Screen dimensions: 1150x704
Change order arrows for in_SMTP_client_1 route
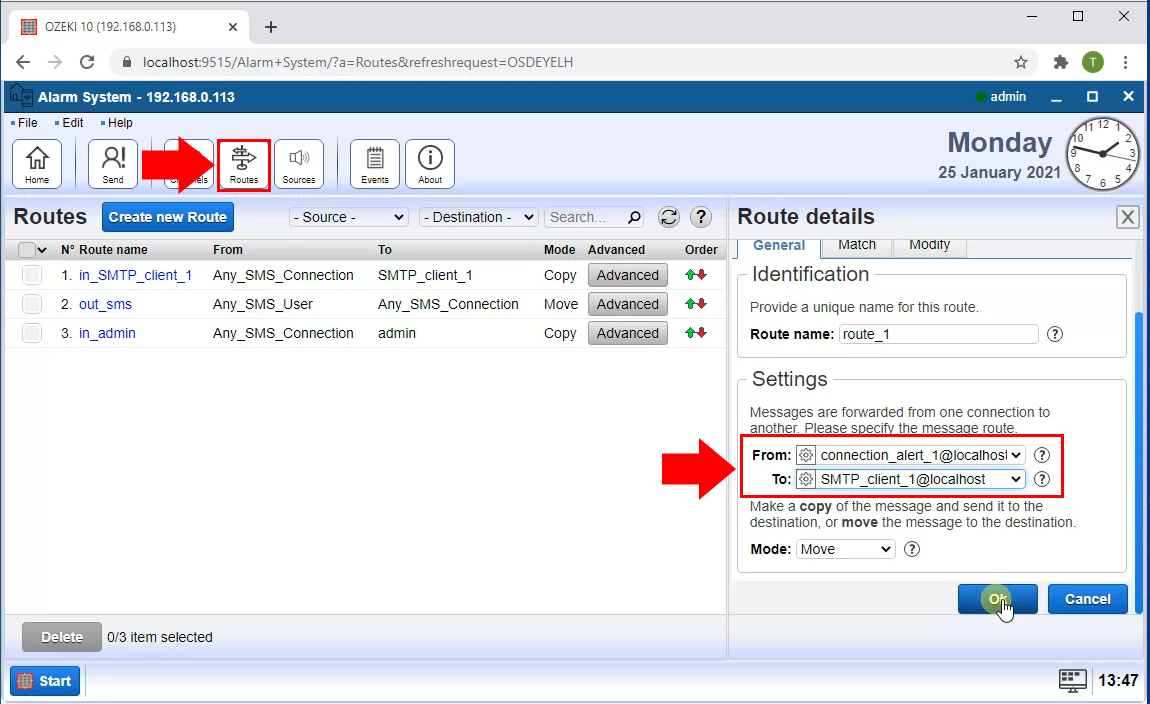coord(696,275)
